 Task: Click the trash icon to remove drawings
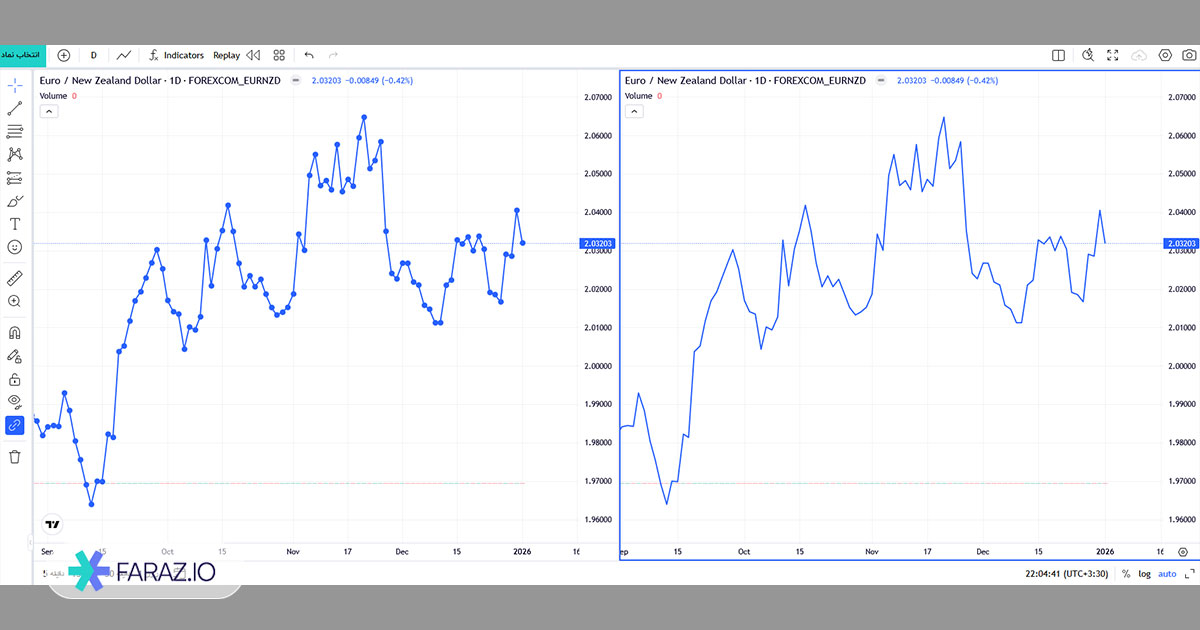(x=15, y=457)
